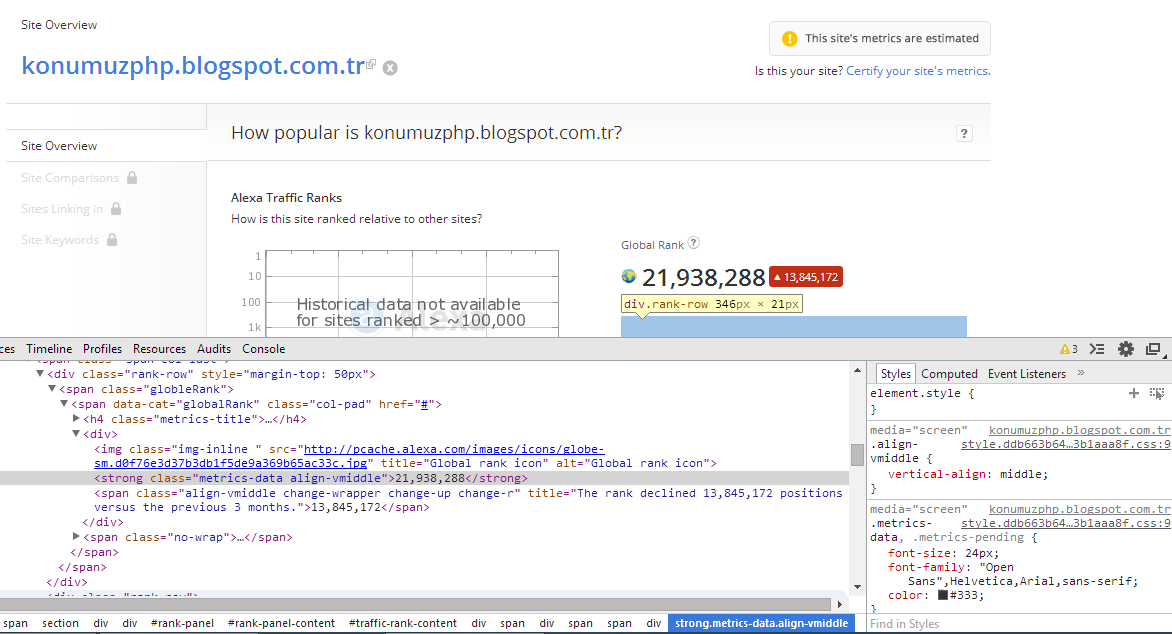Click the yellow warning icon in metrics notice

(x=789, y=39)
